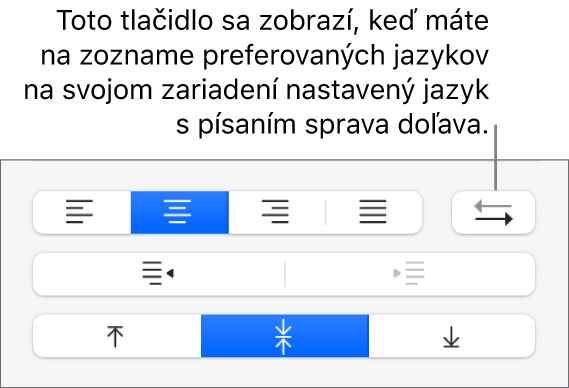This screenshot has height=388, width=569.
Task: Toggle right-to-left text direction button
Action: (x=494, y=212)
